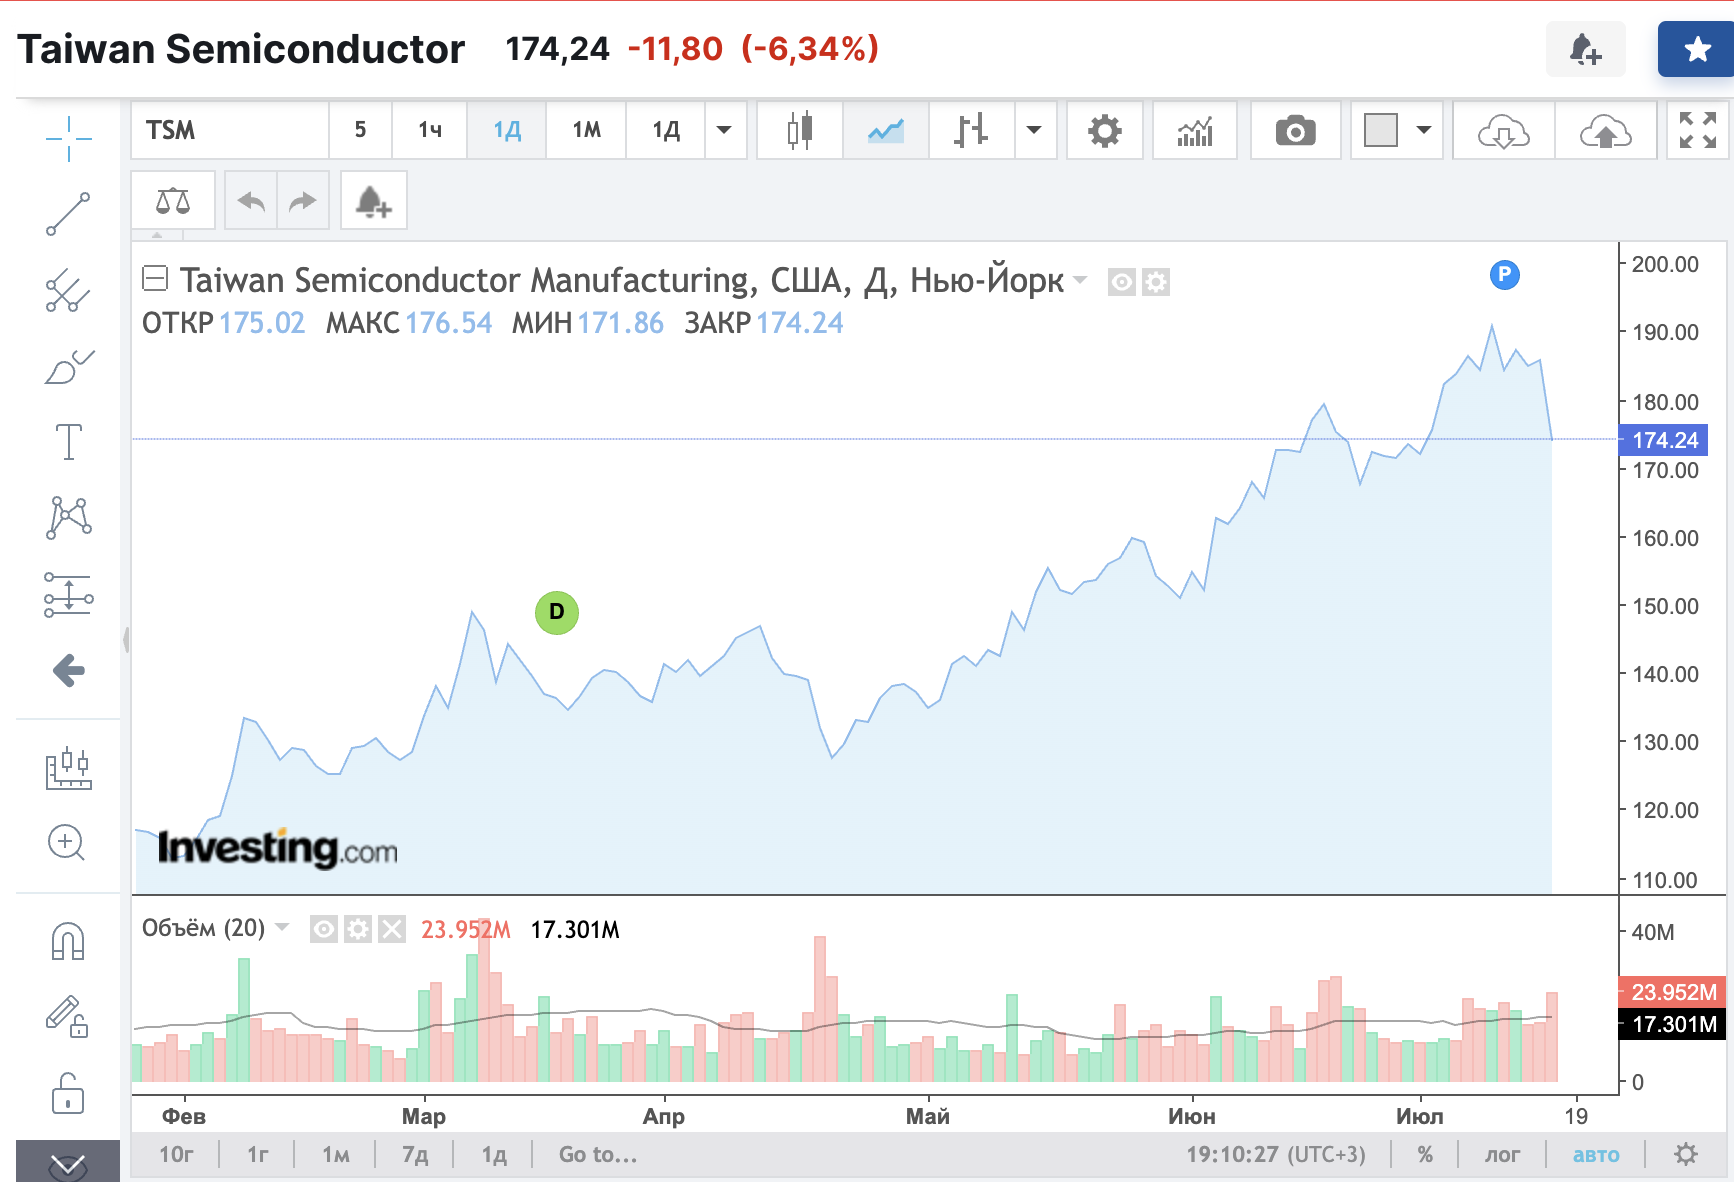The image size is (1734, 1182).
Task: Open the indicators chart icon
Action: (x=1195, y=131)
